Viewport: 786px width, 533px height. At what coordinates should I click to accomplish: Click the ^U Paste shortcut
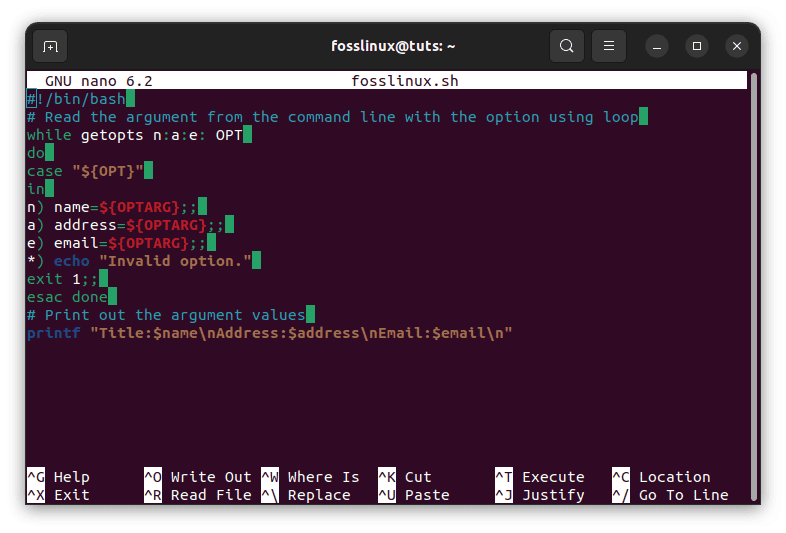click(x=414, y=495)
